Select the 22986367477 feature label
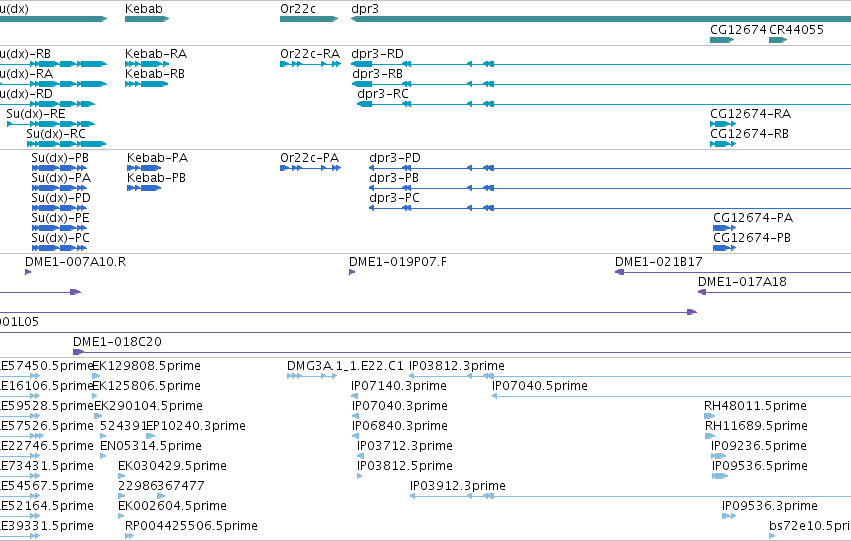Image resolution: width=851 pixels, height=541 pixels. [x=161, y=486]
